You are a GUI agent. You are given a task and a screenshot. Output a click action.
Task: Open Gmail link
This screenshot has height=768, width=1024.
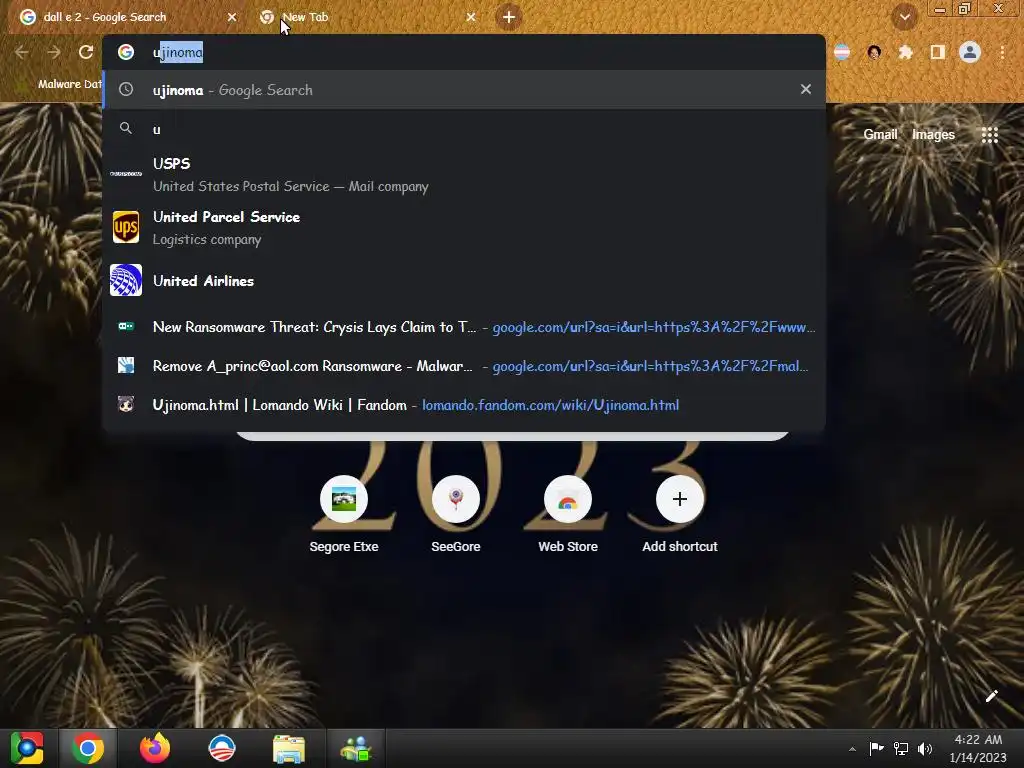tap(880, 135)
